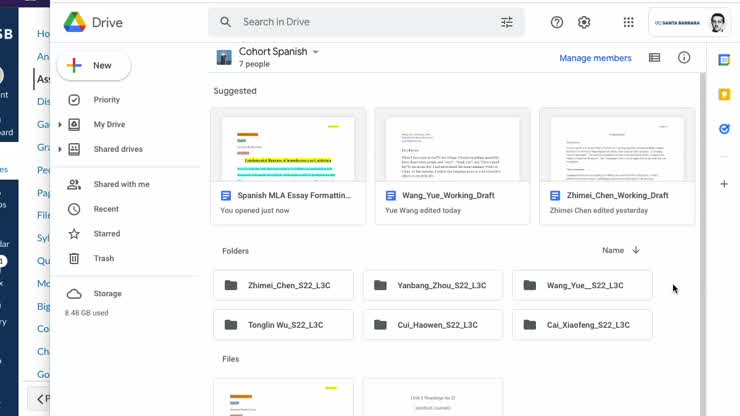Open folder Yanbang_Zhou_S22_L3C
This screenshot has width=740, height=416.
(433, 285)
